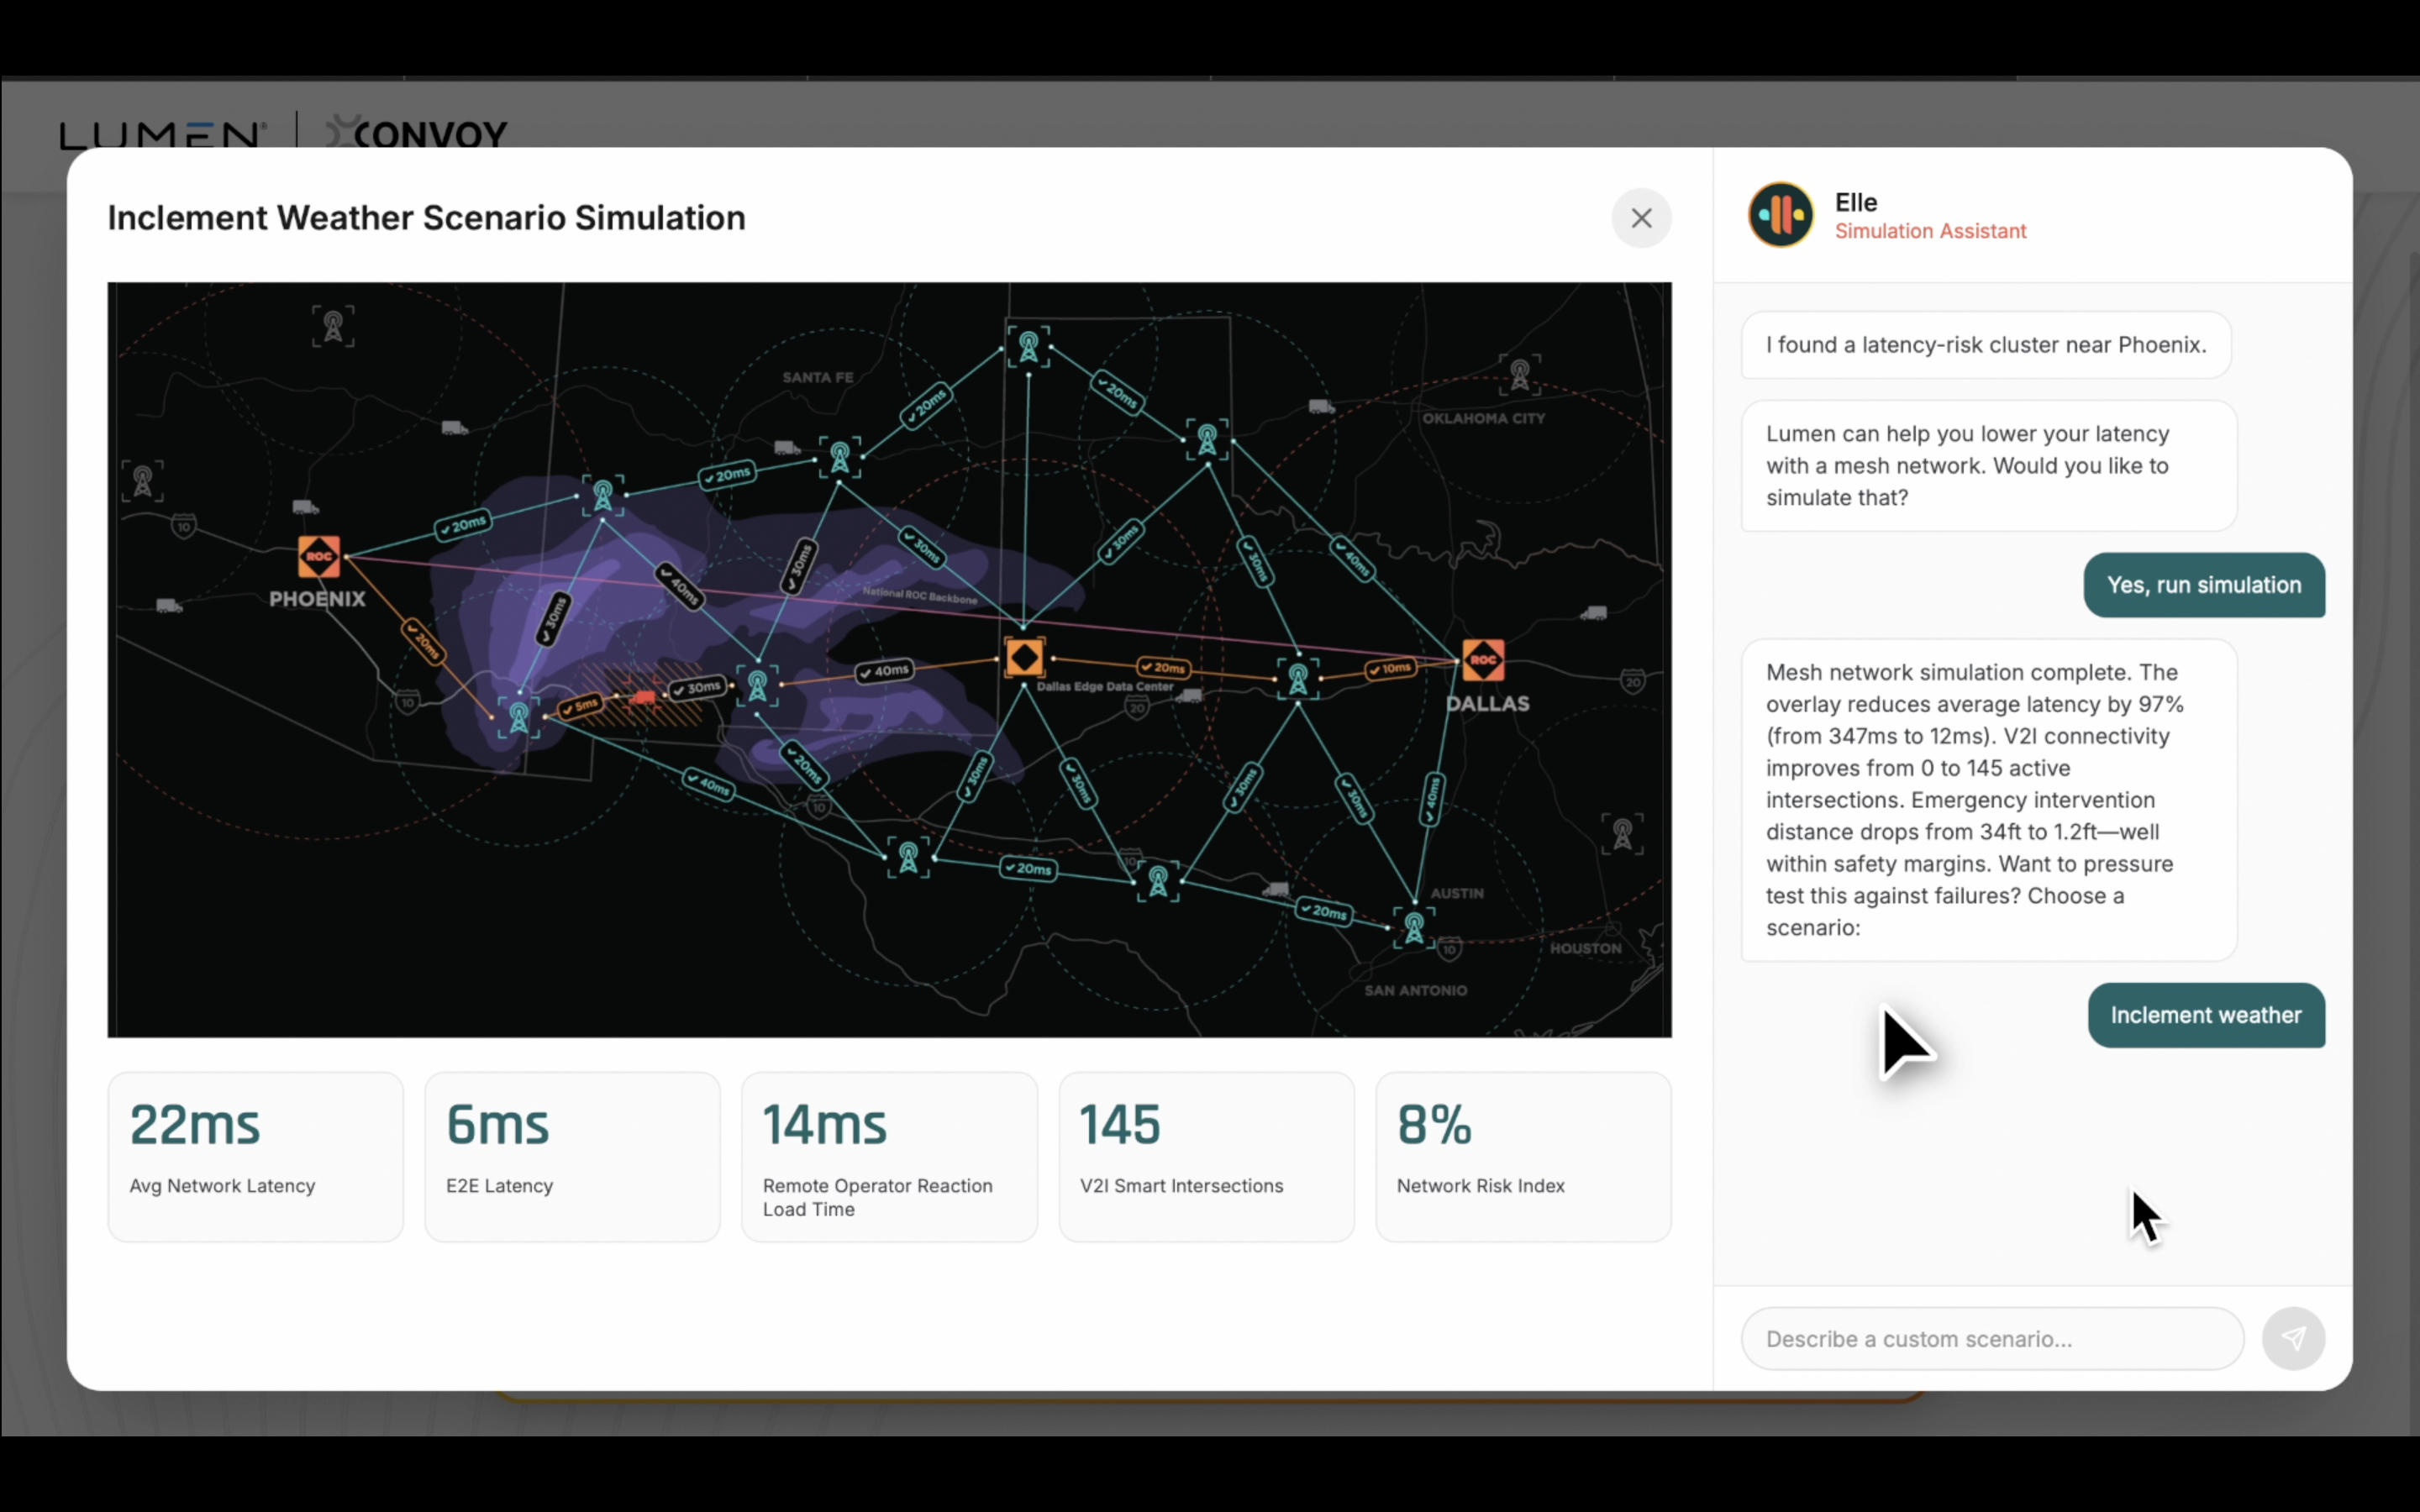Image resolution: width=2420 pixels, height=1512 pixels.
Task: Click the 10ms latency label near Dallas
Action: (1391, 668)
